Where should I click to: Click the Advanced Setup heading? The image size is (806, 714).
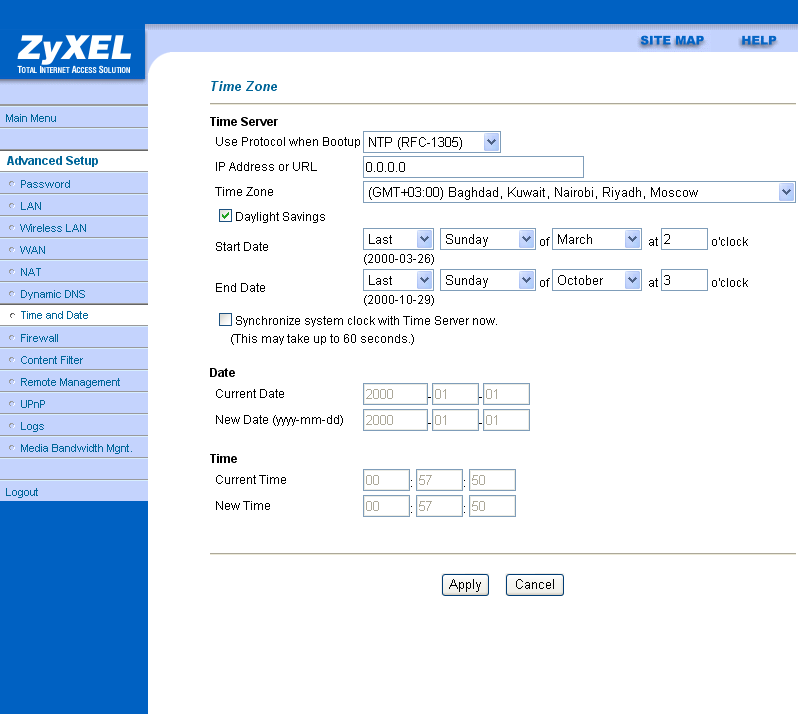(52, 161)
